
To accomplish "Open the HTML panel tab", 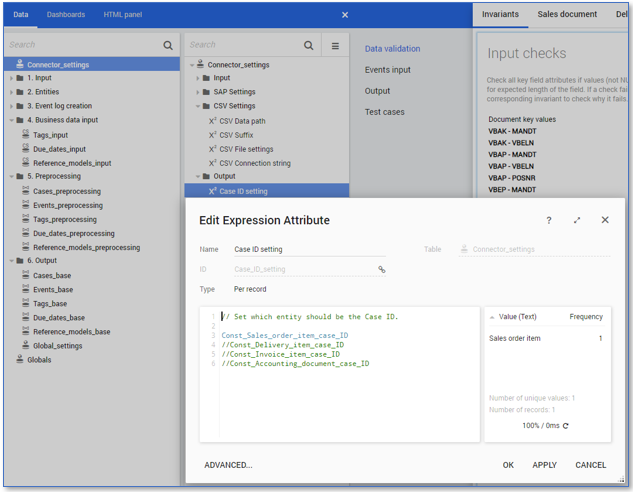I will tap(123, 15).
